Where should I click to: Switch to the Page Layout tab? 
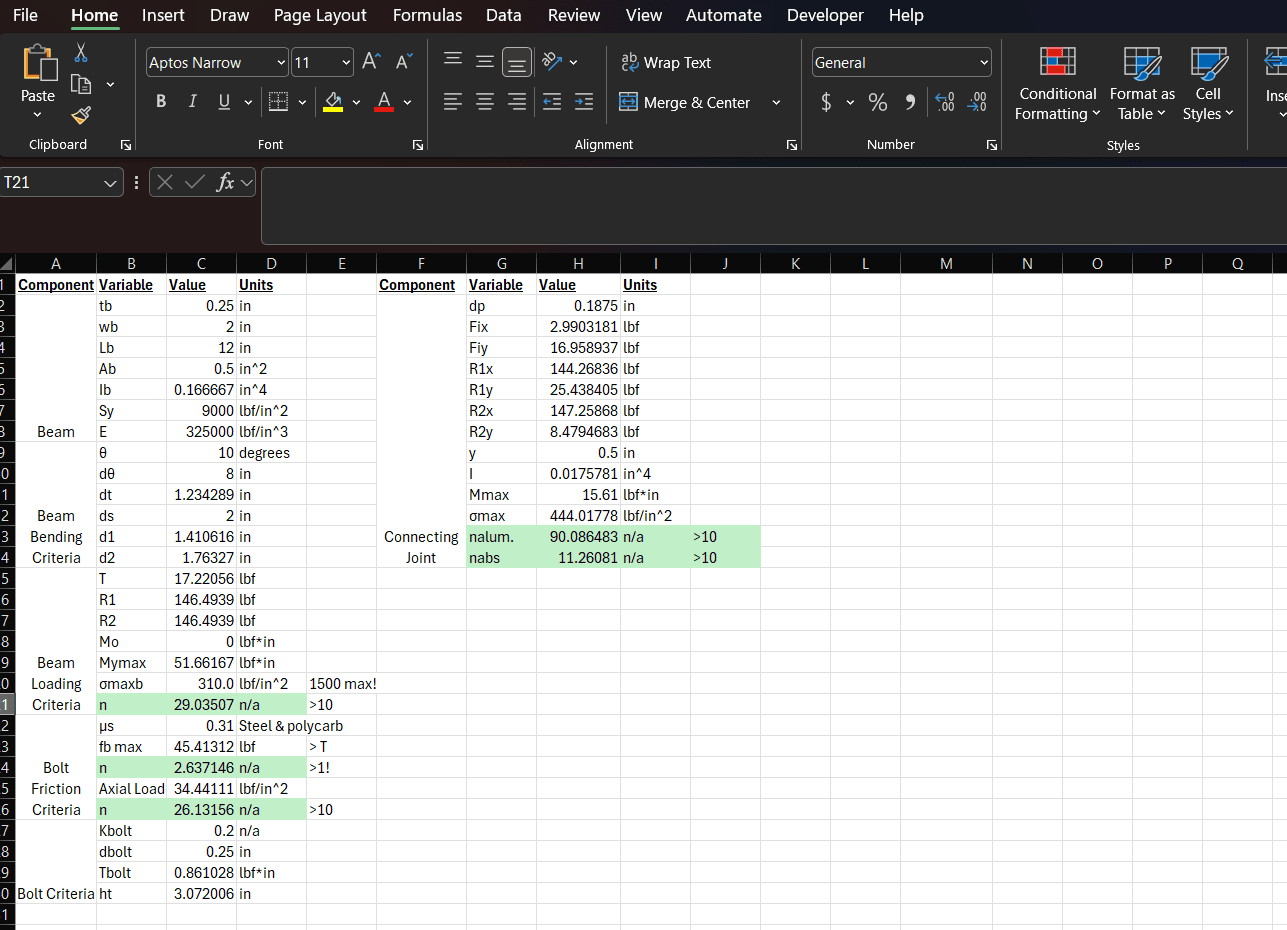(x=320, y=15)
